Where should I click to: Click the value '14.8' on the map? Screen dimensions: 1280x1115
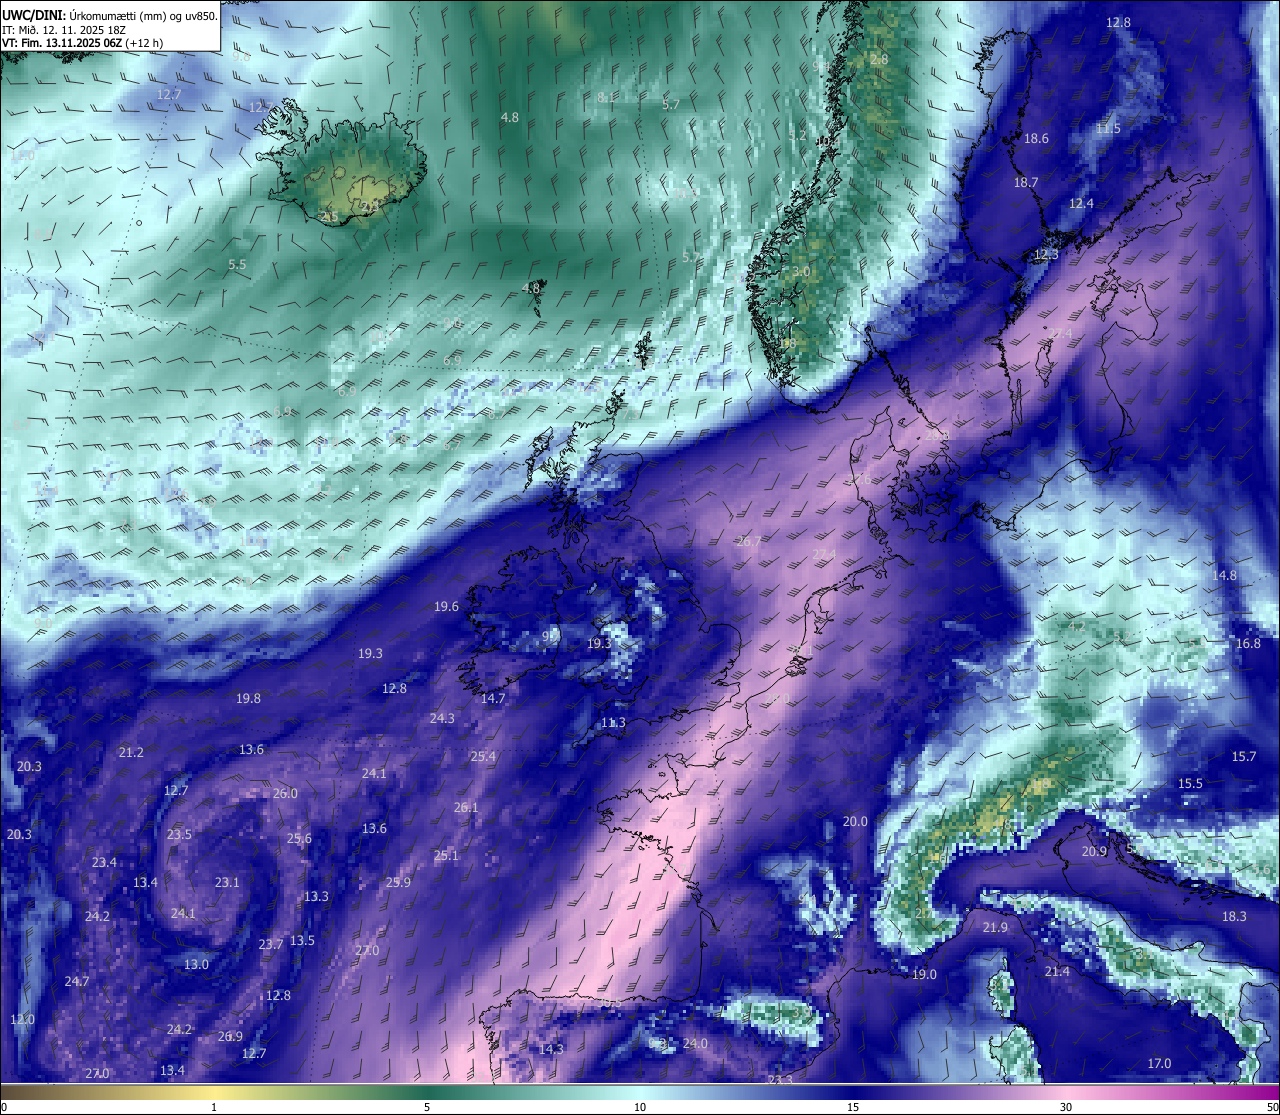coord(1224,576)
